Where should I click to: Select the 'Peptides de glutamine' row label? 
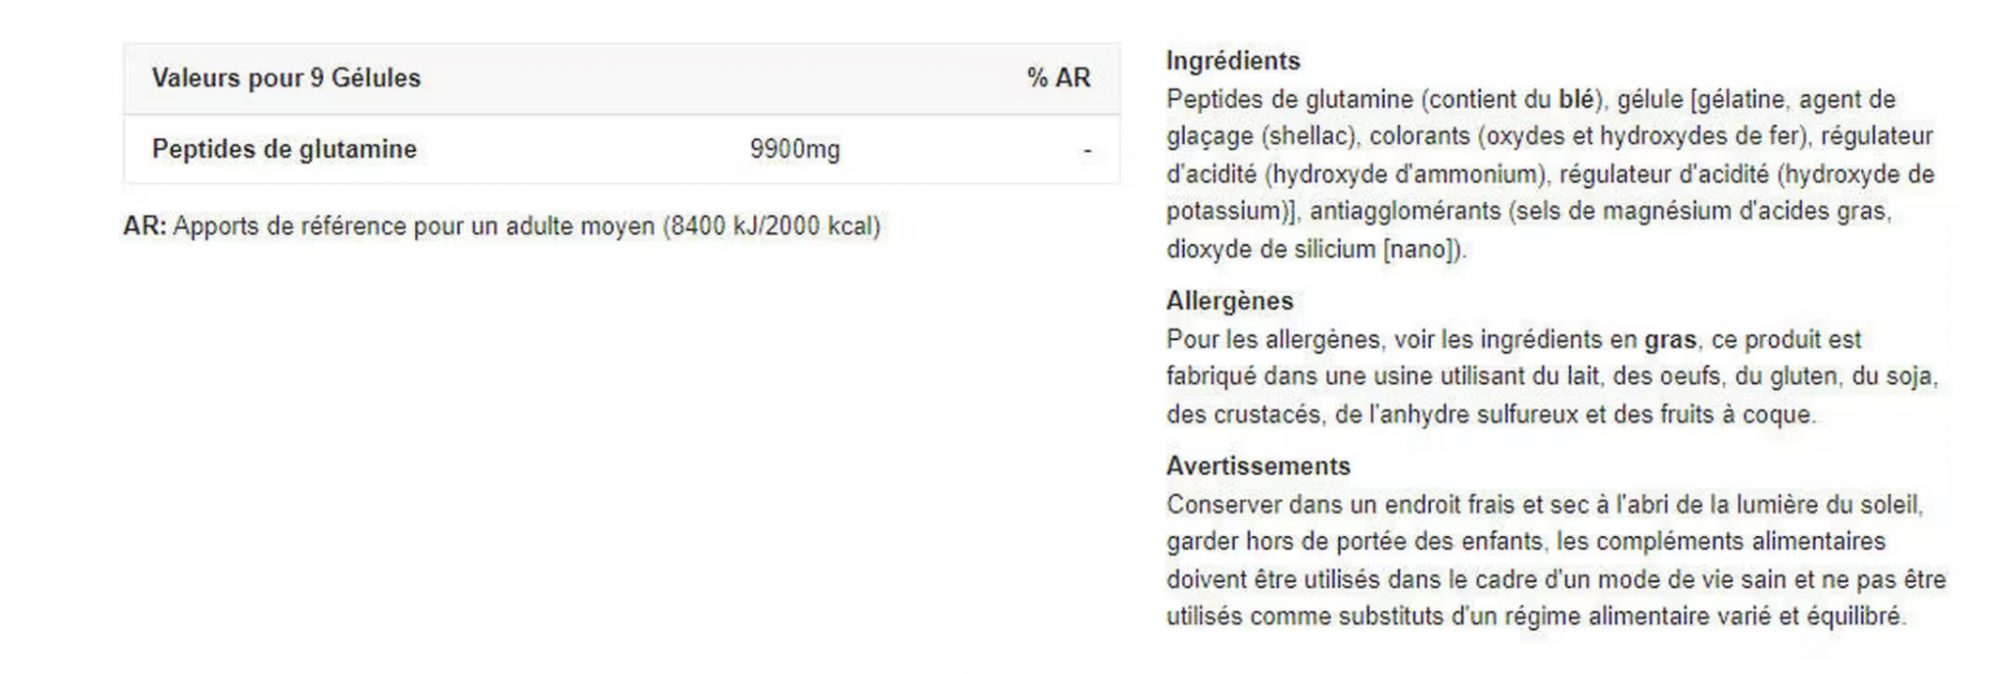(x=284, y=149)
